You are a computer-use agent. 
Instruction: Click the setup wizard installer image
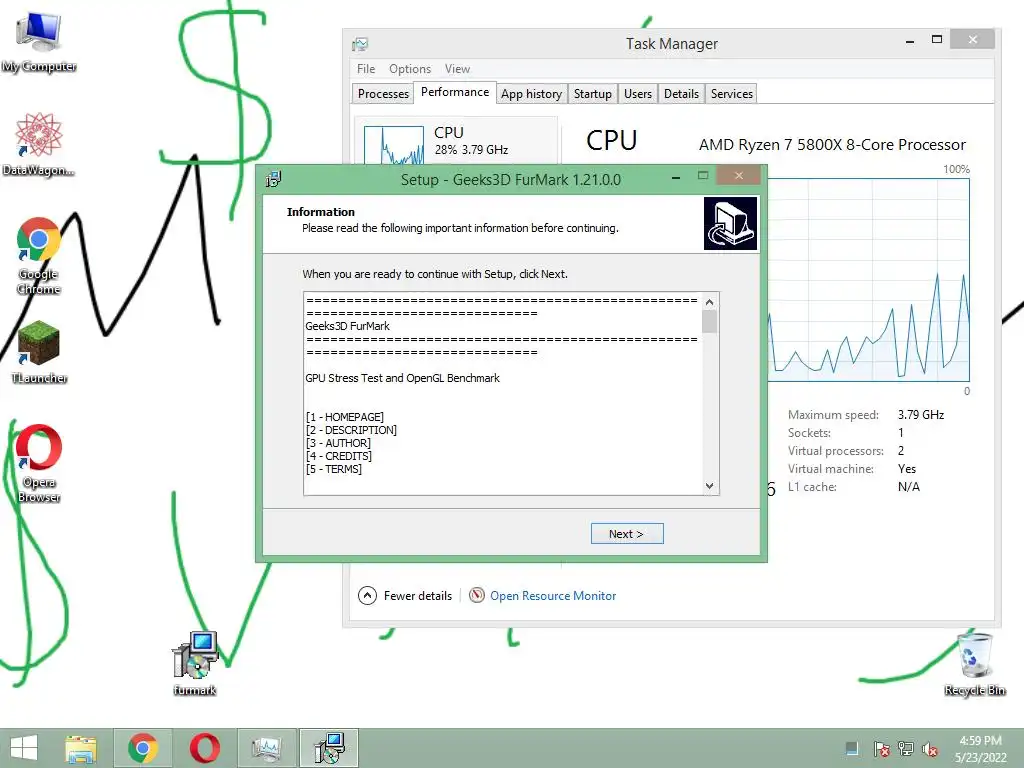730,223
